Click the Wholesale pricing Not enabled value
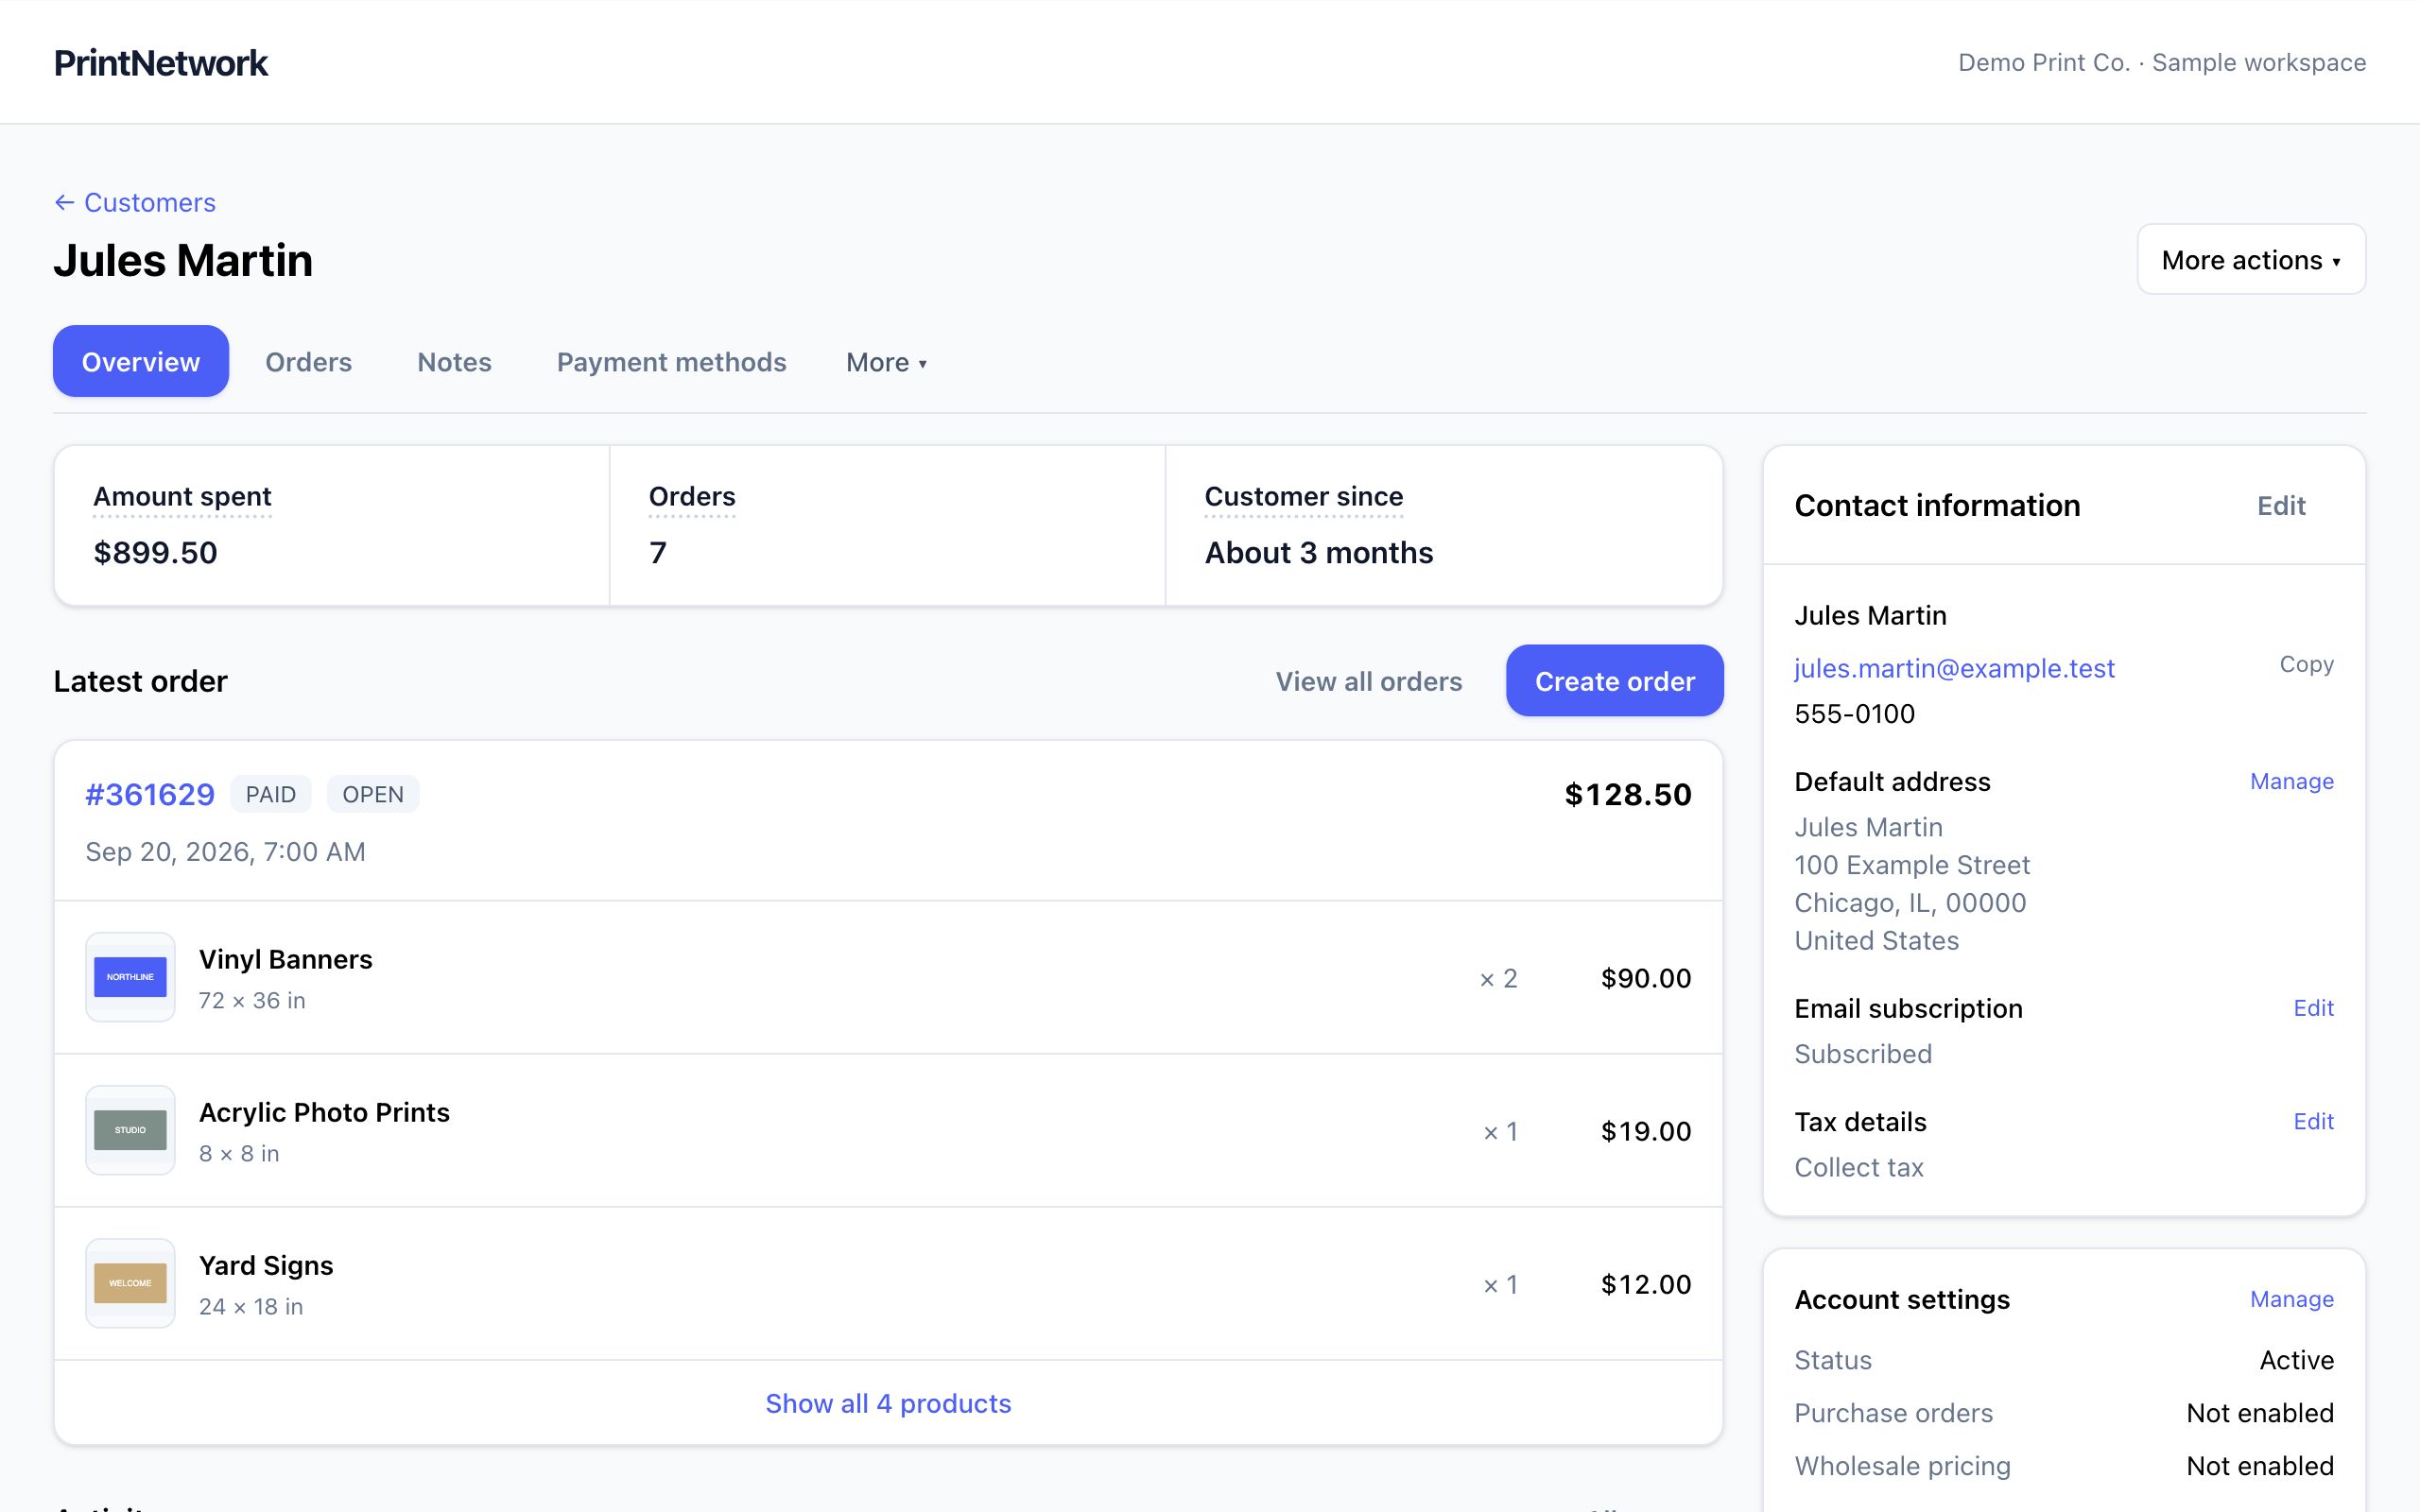Screen dimensions: 2420x1512 click(2259, 1466)
